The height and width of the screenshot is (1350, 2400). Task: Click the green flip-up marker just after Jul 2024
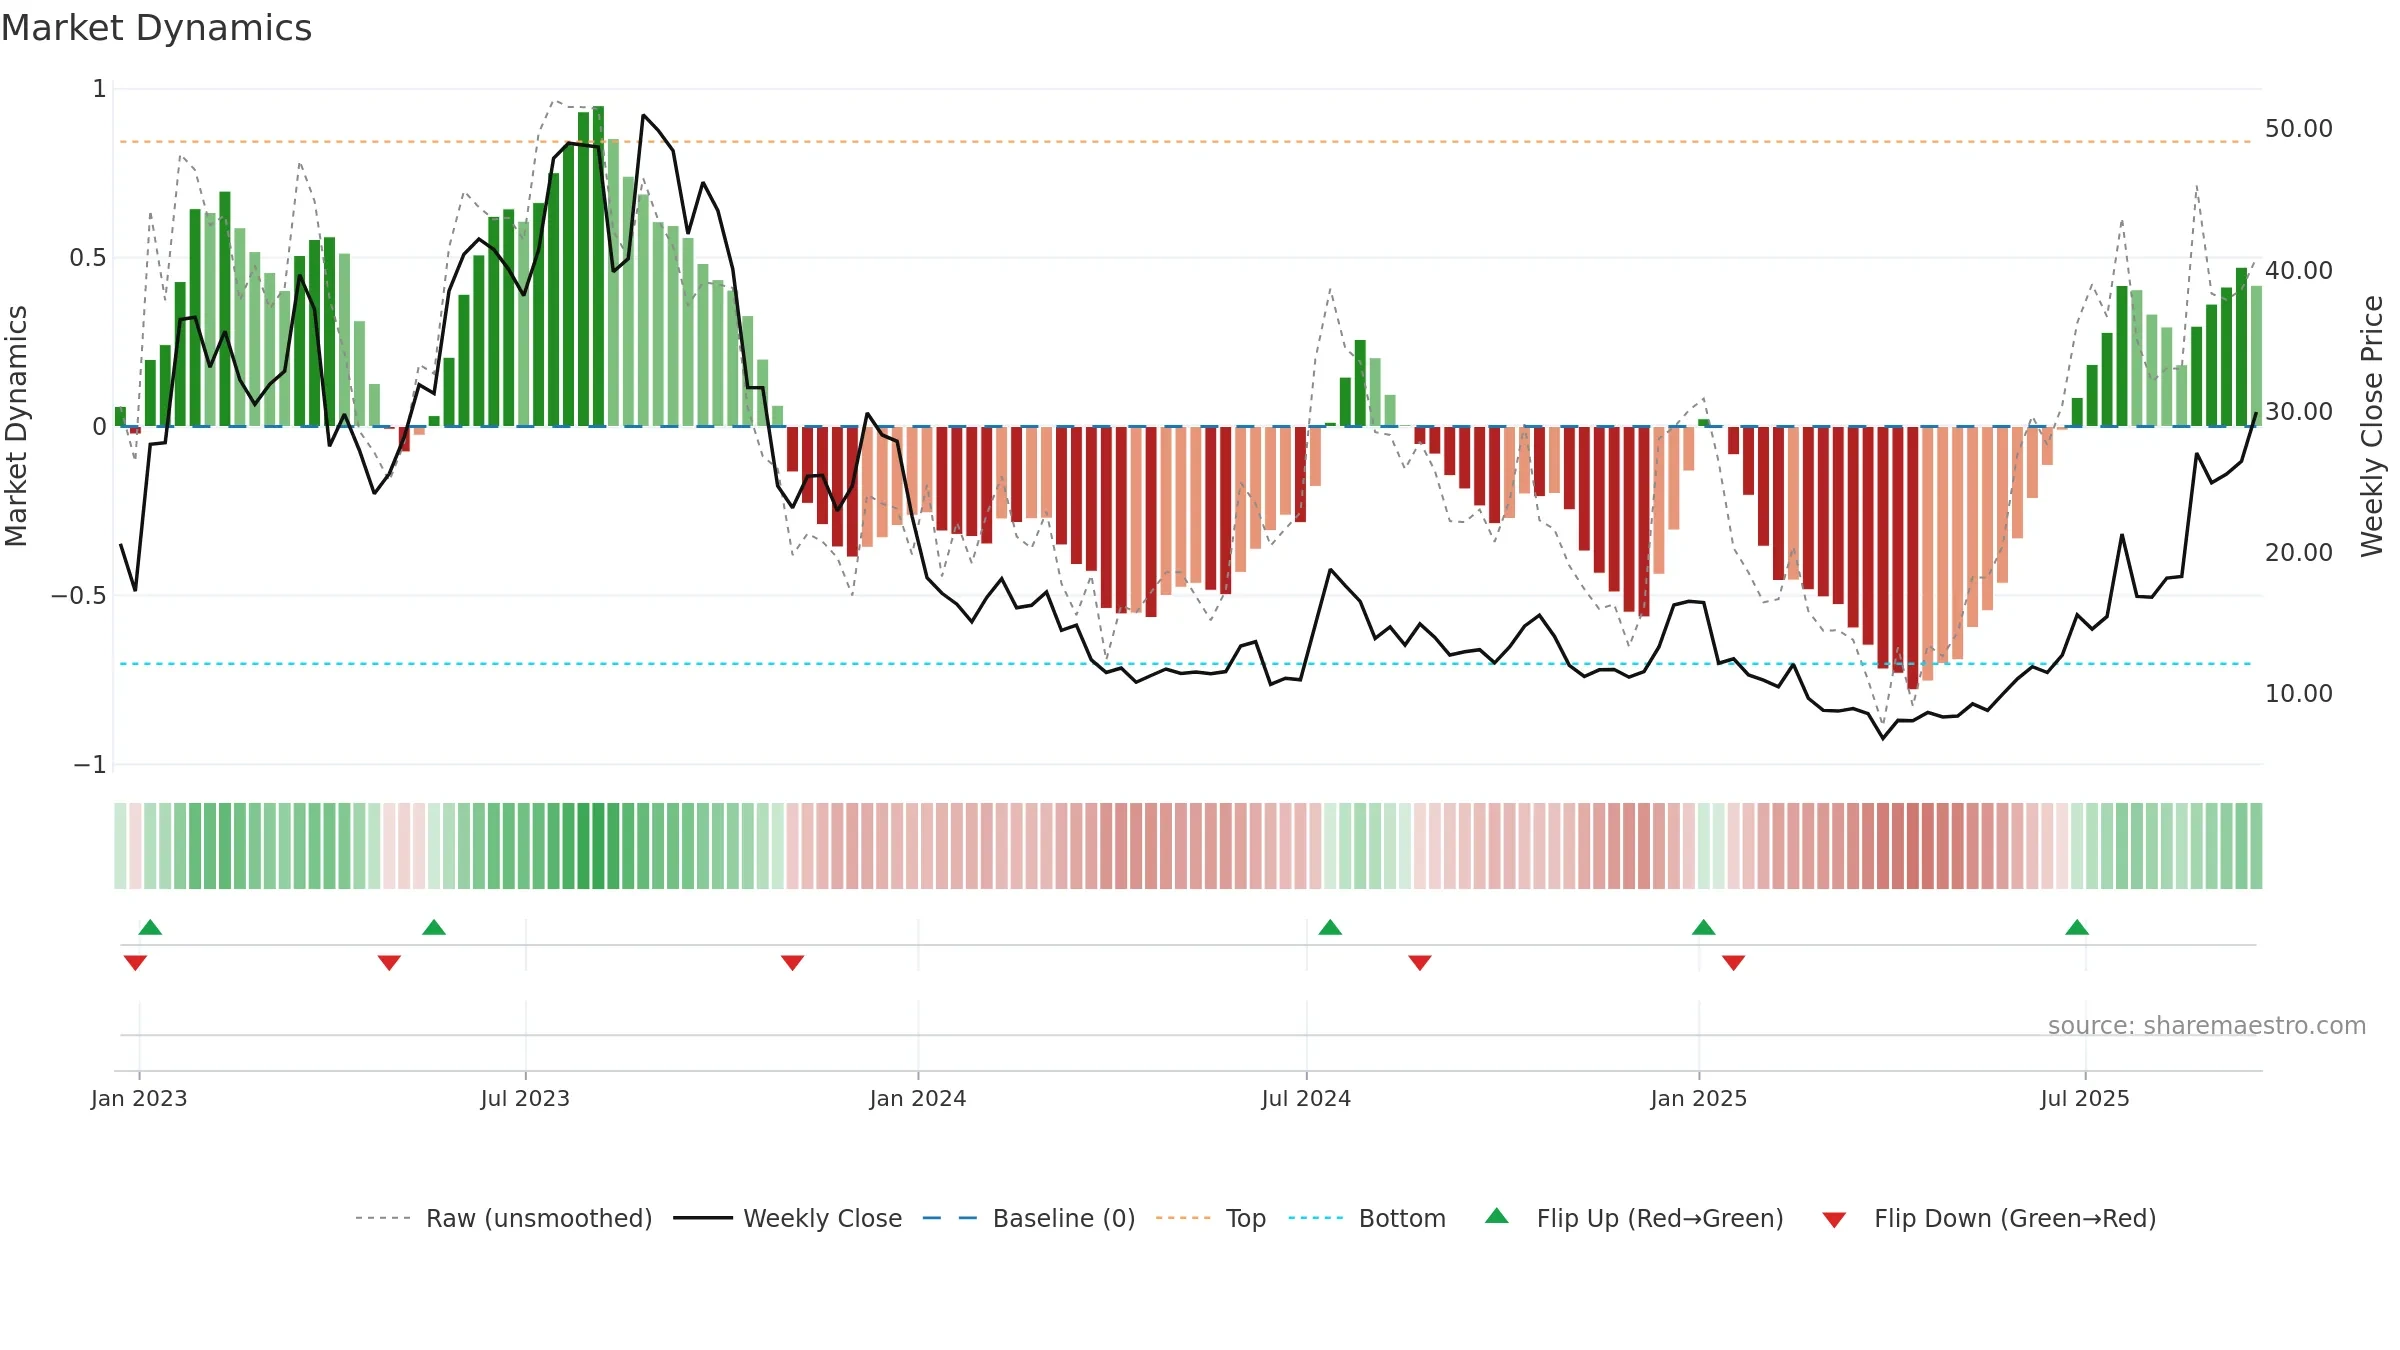click(1330, 927)
